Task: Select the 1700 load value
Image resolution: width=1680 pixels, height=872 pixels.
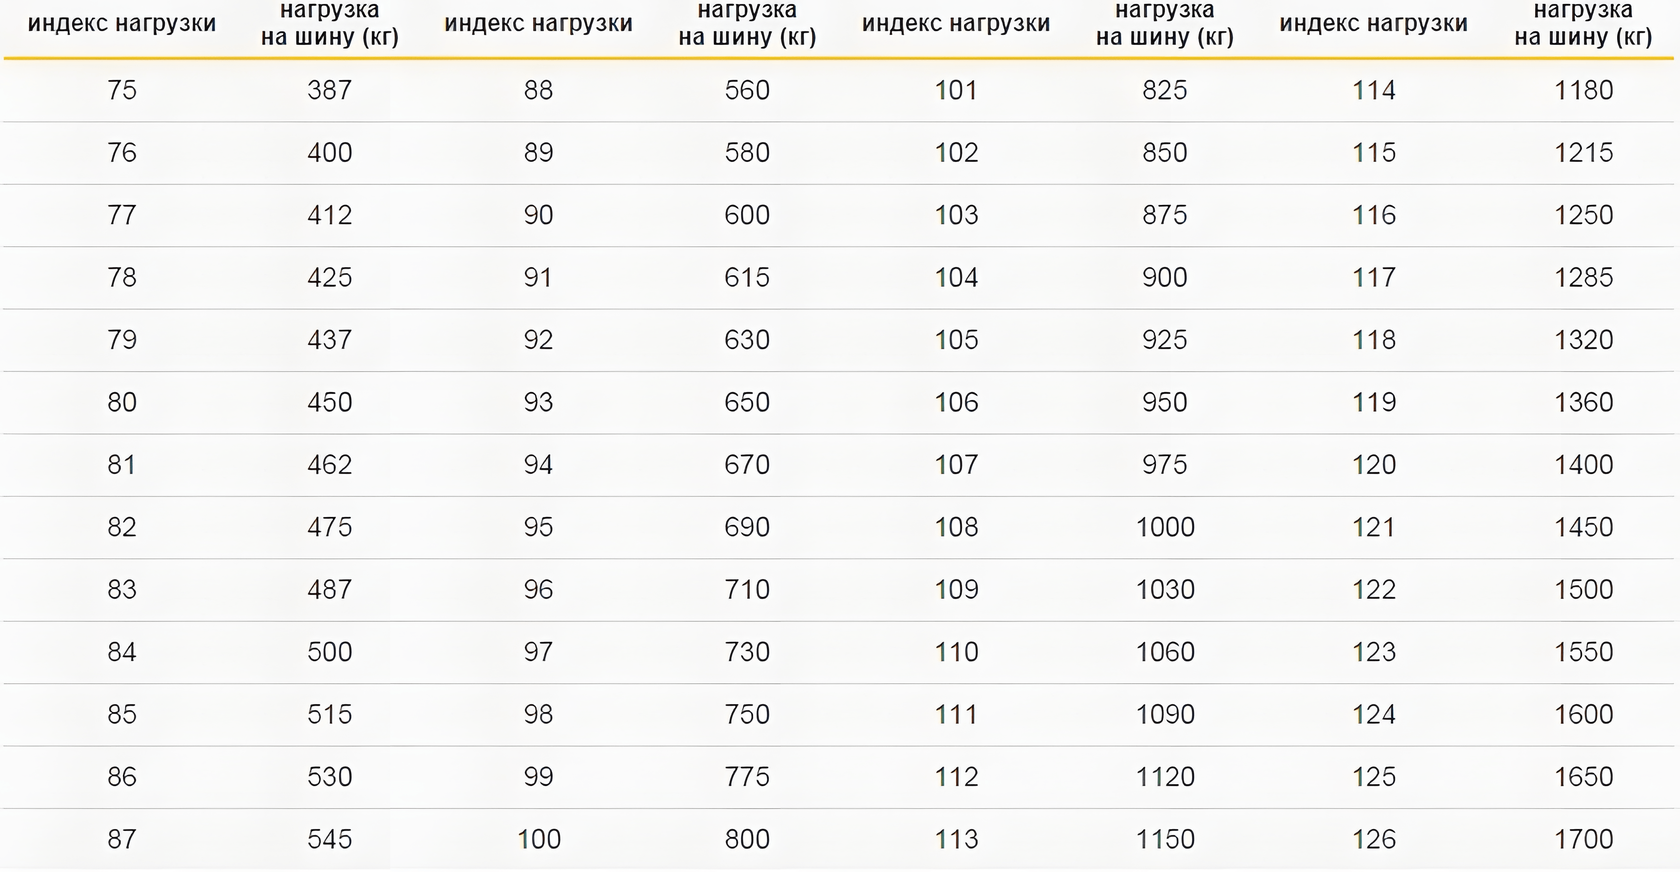Action: (x=1584, y=839)
